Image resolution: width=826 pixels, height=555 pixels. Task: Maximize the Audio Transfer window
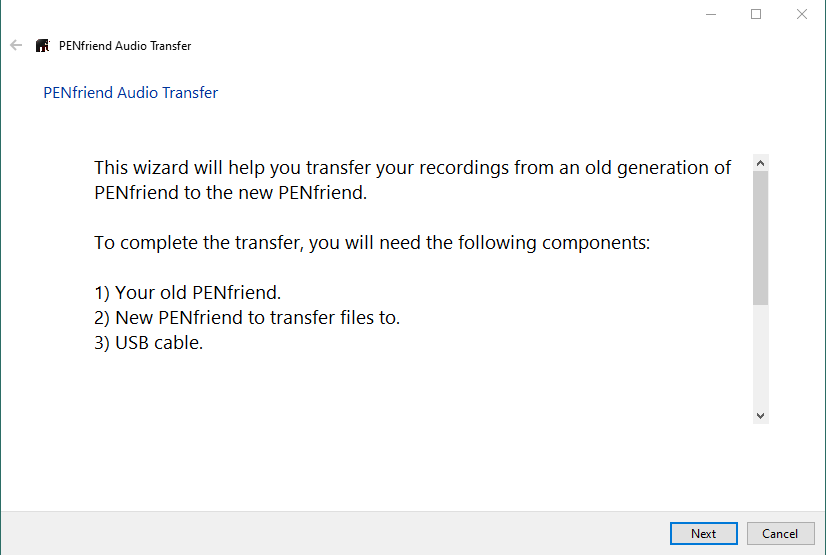[x=756, y=14]
